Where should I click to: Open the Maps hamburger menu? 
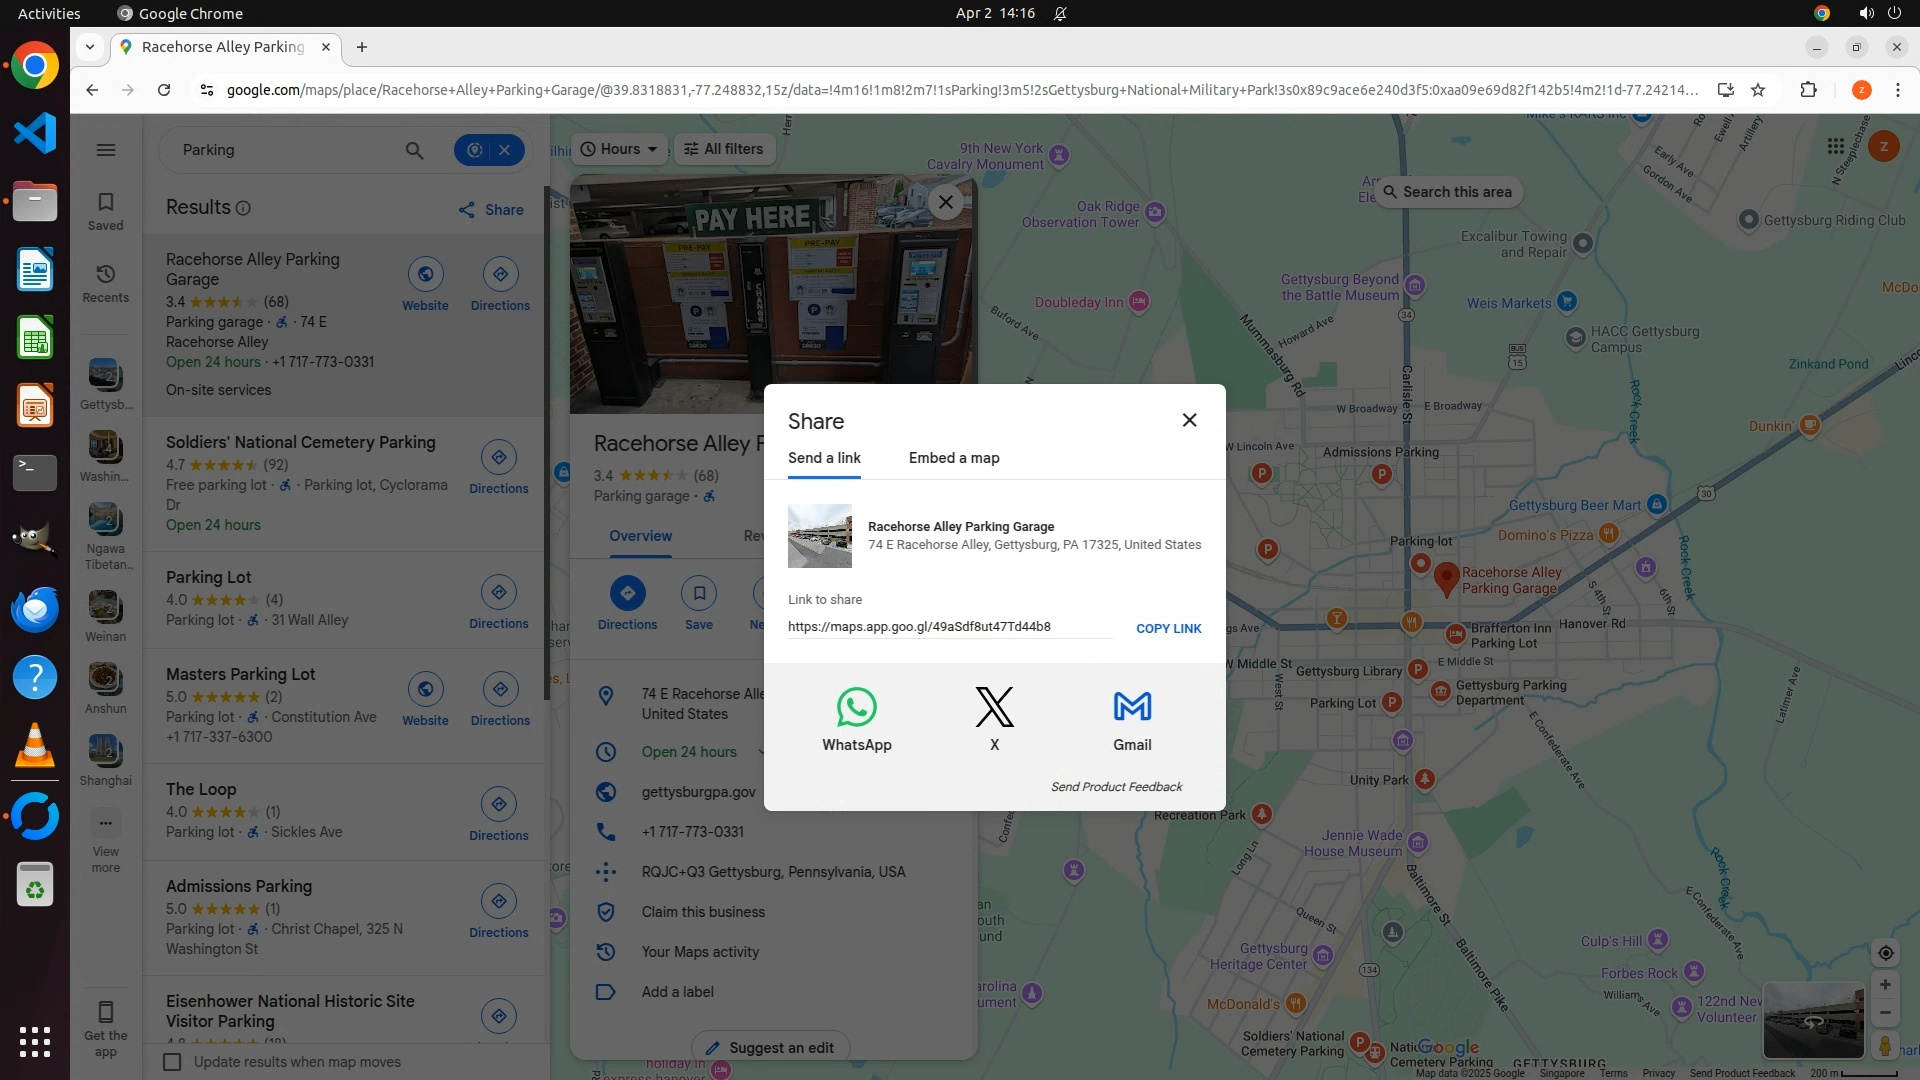(x=106, y=150)
